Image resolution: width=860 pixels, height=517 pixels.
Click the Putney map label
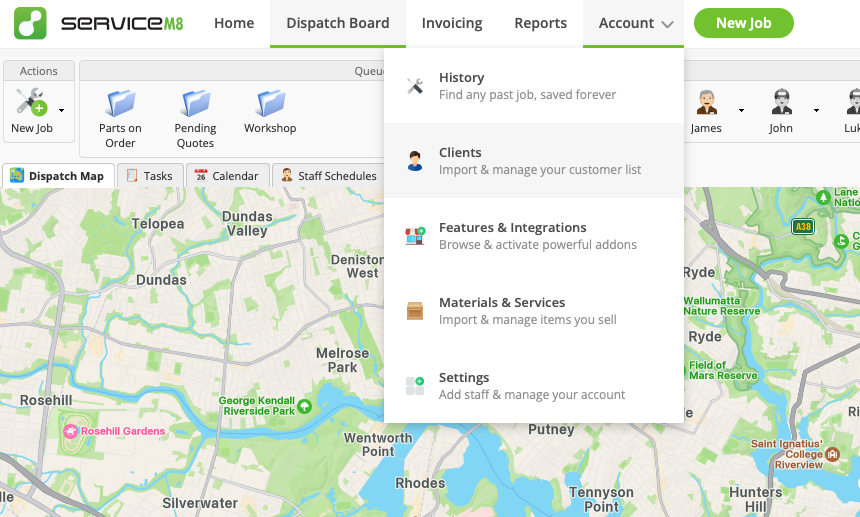point(551,429)
